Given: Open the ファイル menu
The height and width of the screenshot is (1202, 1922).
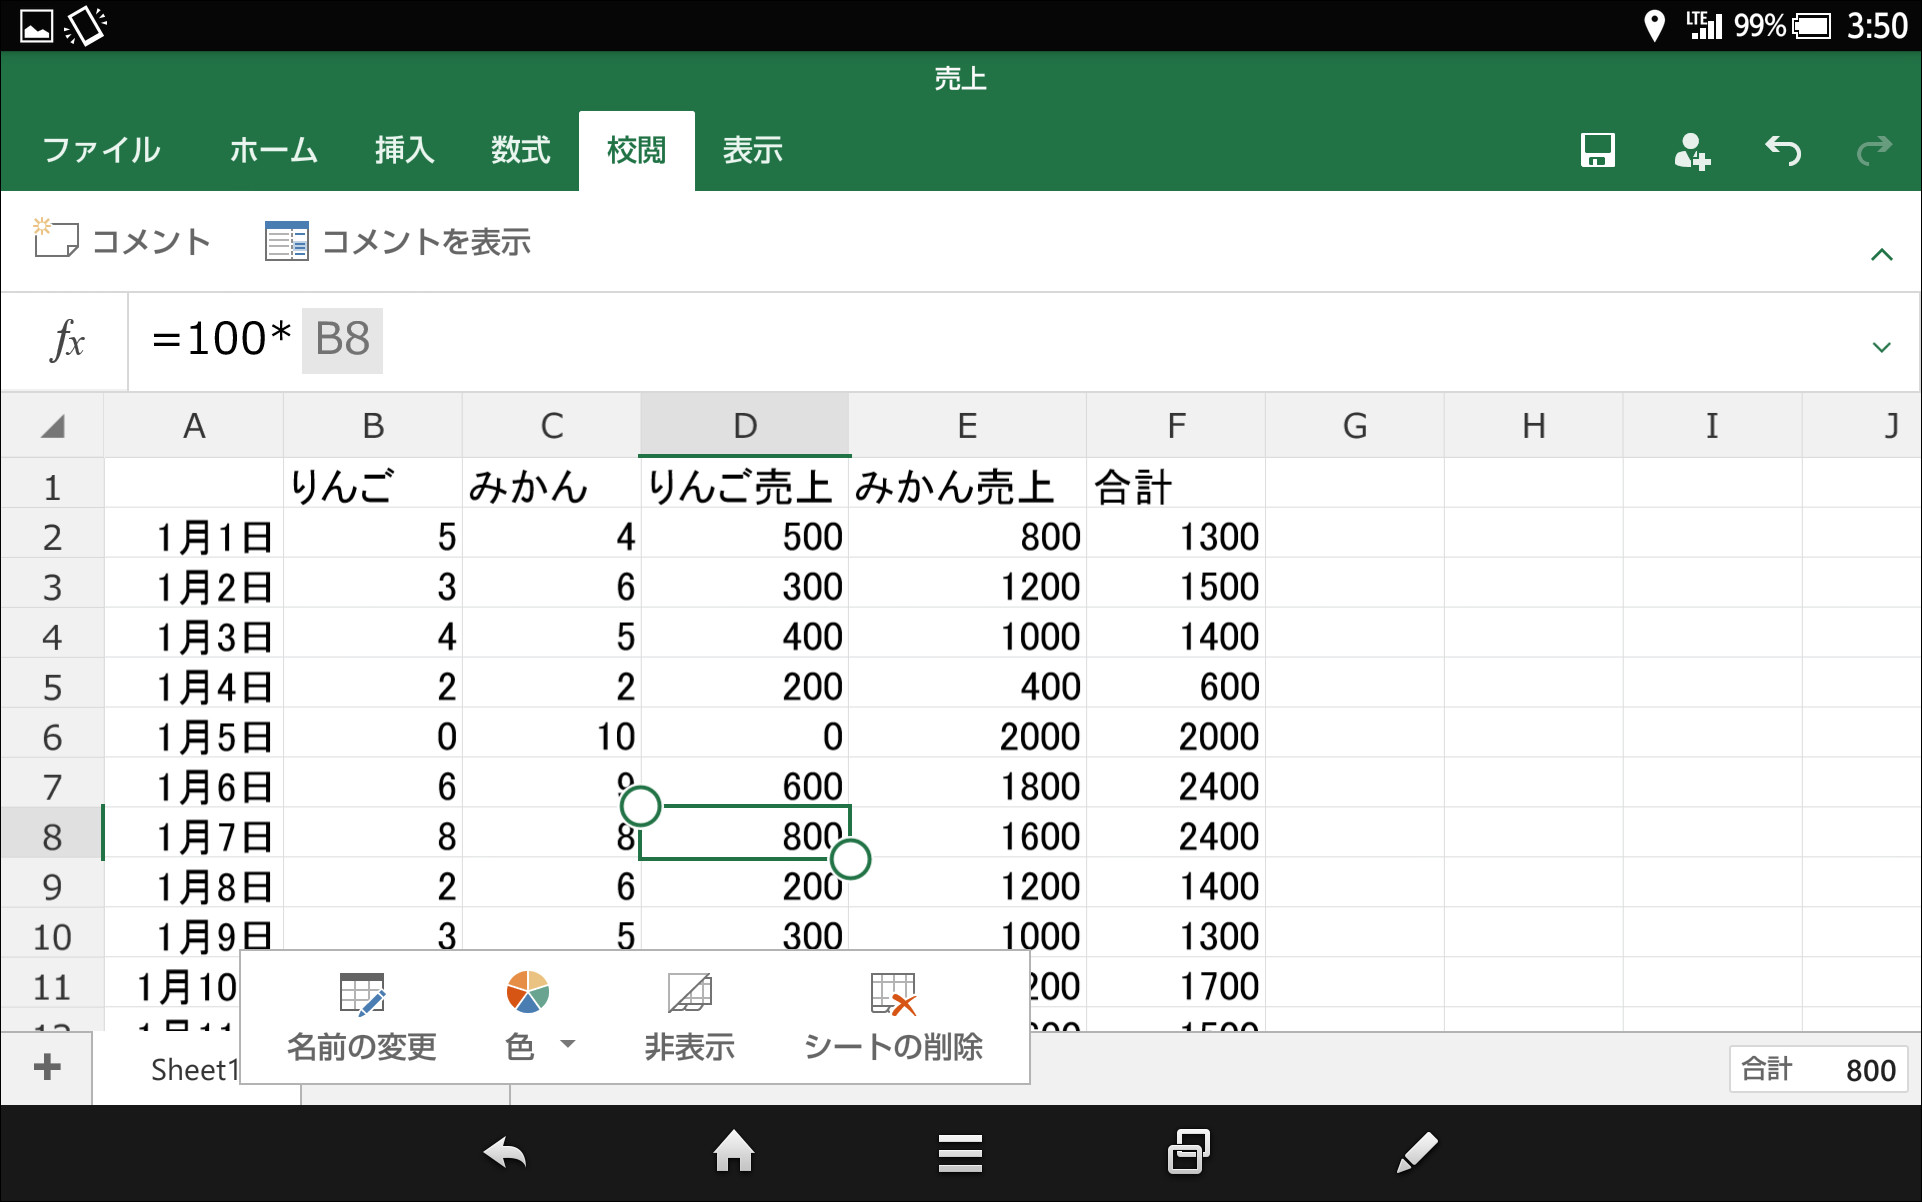Looking at the screenshot, I should pos(100,150).
